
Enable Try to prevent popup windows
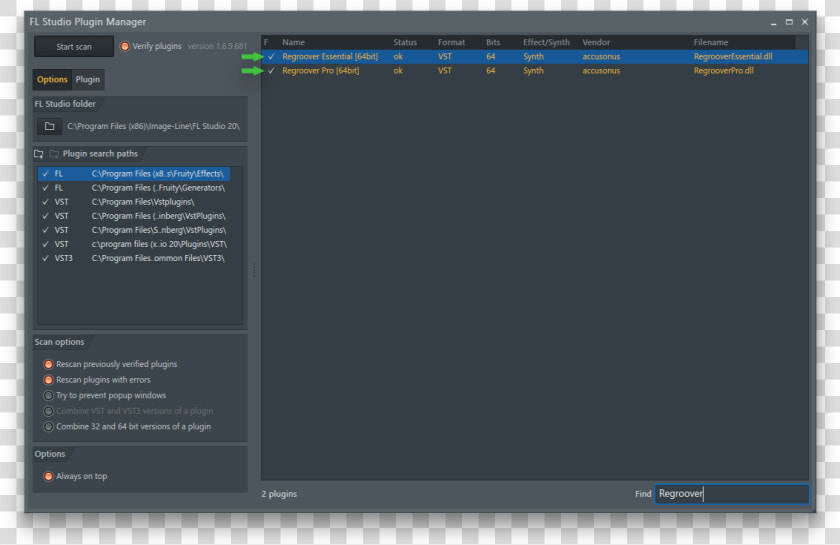pyautogui.click(x=48, y=395)
